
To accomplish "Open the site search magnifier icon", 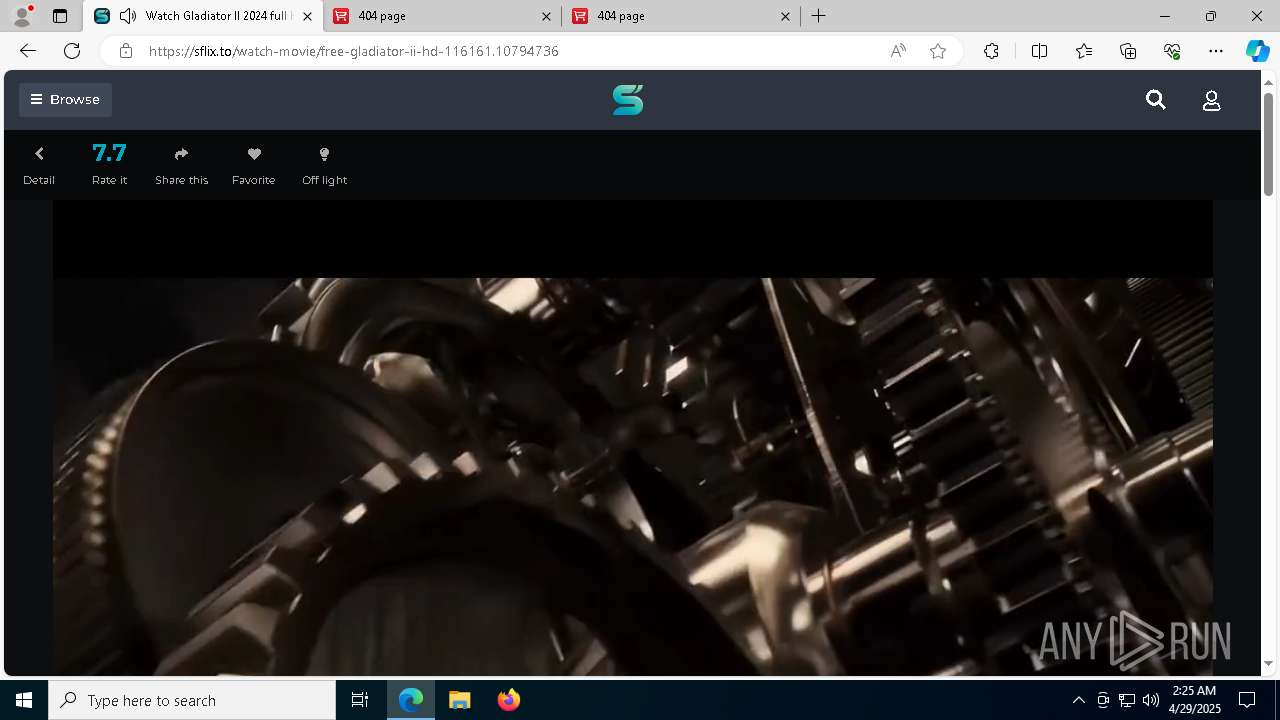I will 1156,100.
